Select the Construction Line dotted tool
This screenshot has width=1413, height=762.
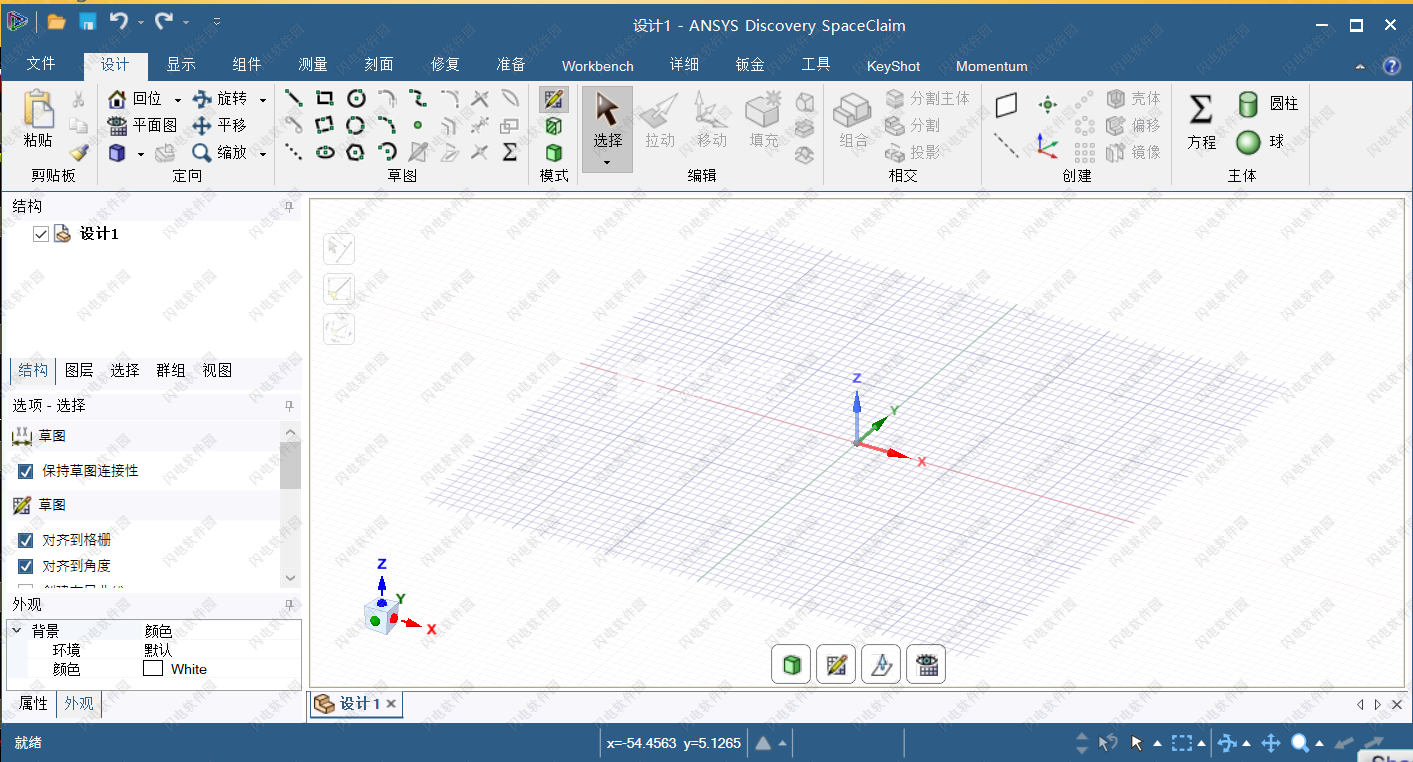pyautogui.click(x=294, y=152)
